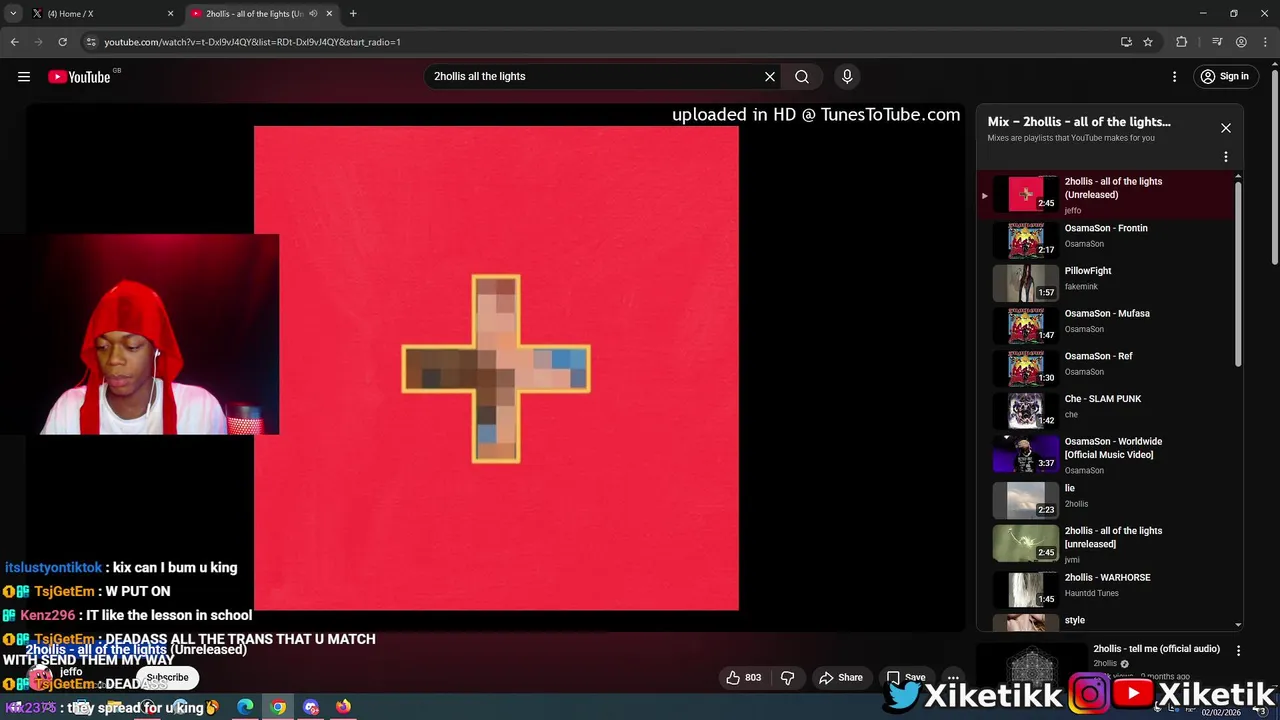Click the magnifier search button
The image size is (1280, 720).
(802, 76)
